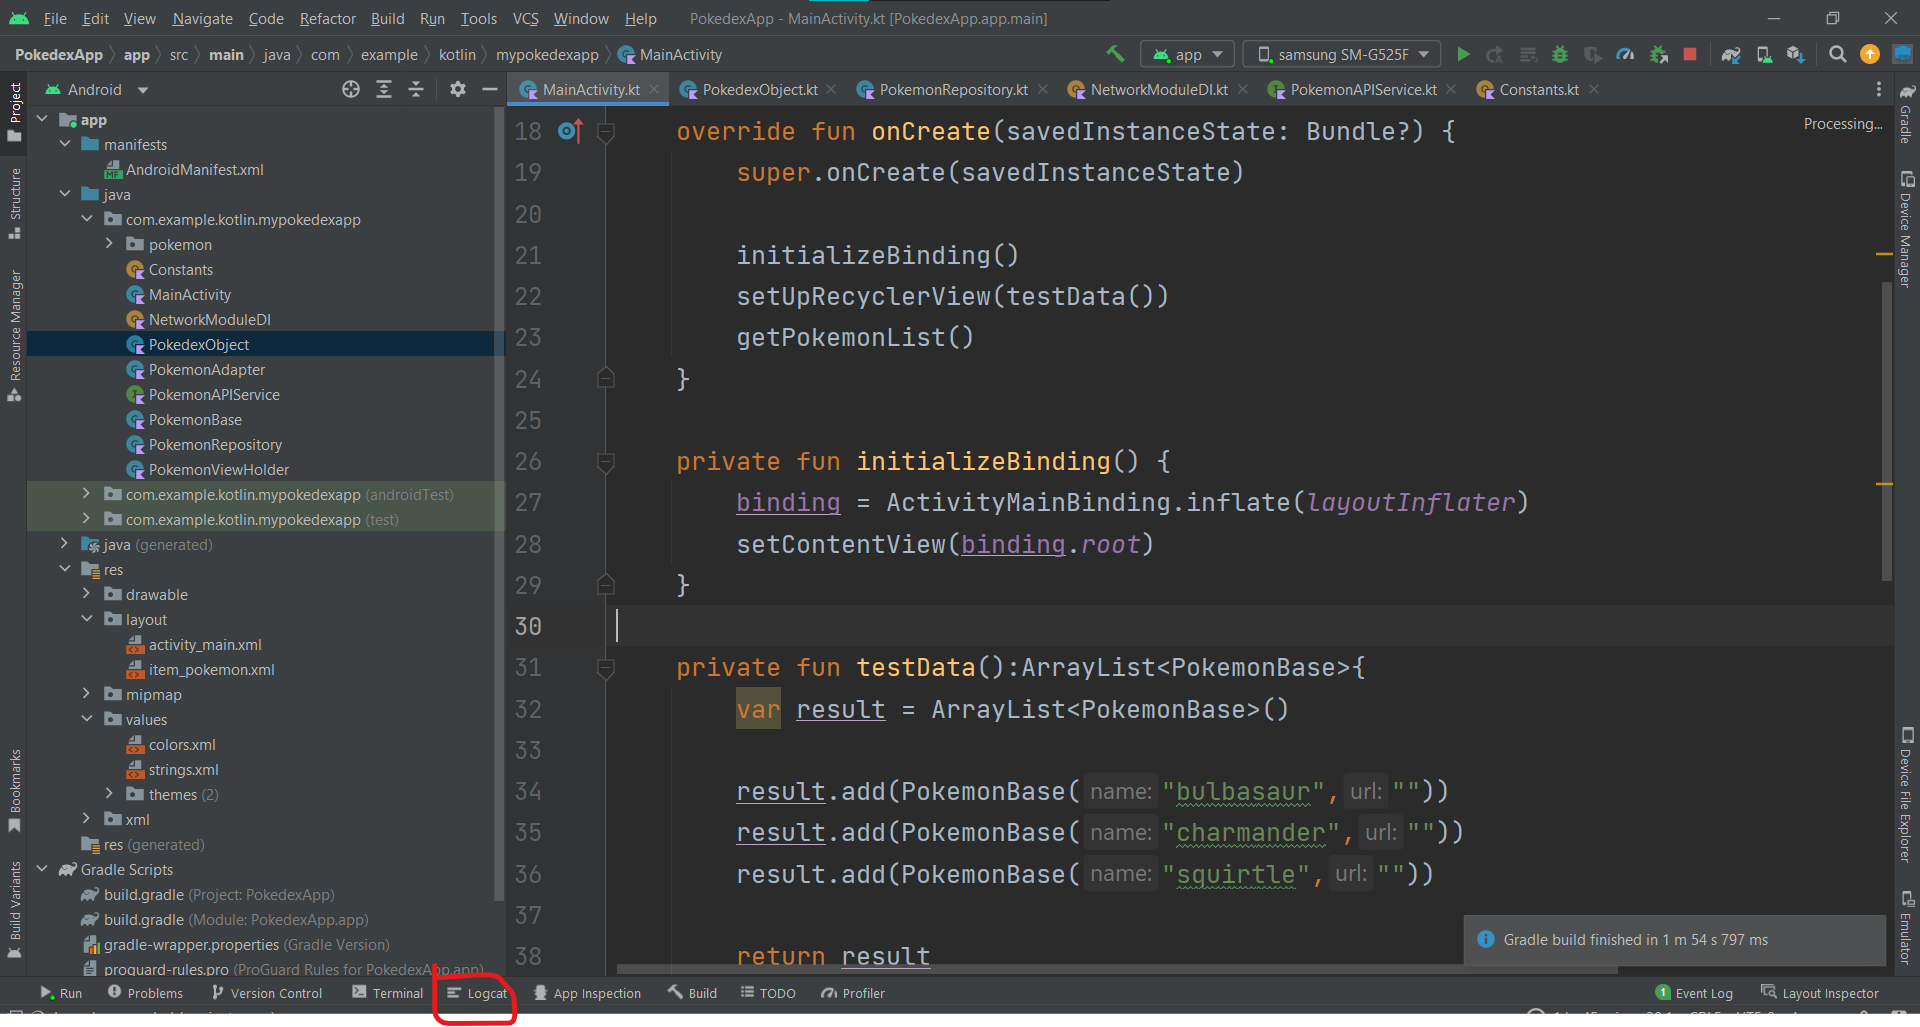Image resolution: width=1920 pixels, height=1027 pixels.
Task: Toggle the Logcat tool window
Action: pos(477,993)
